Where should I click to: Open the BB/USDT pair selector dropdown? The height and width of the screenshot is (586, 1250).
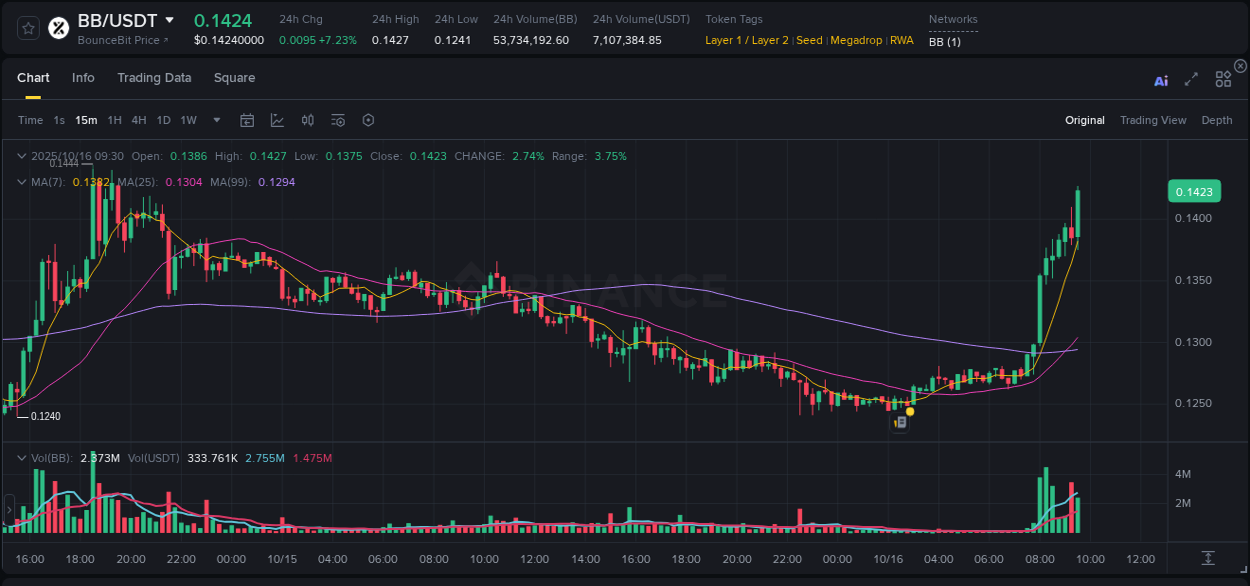click(x=169, y=19)
